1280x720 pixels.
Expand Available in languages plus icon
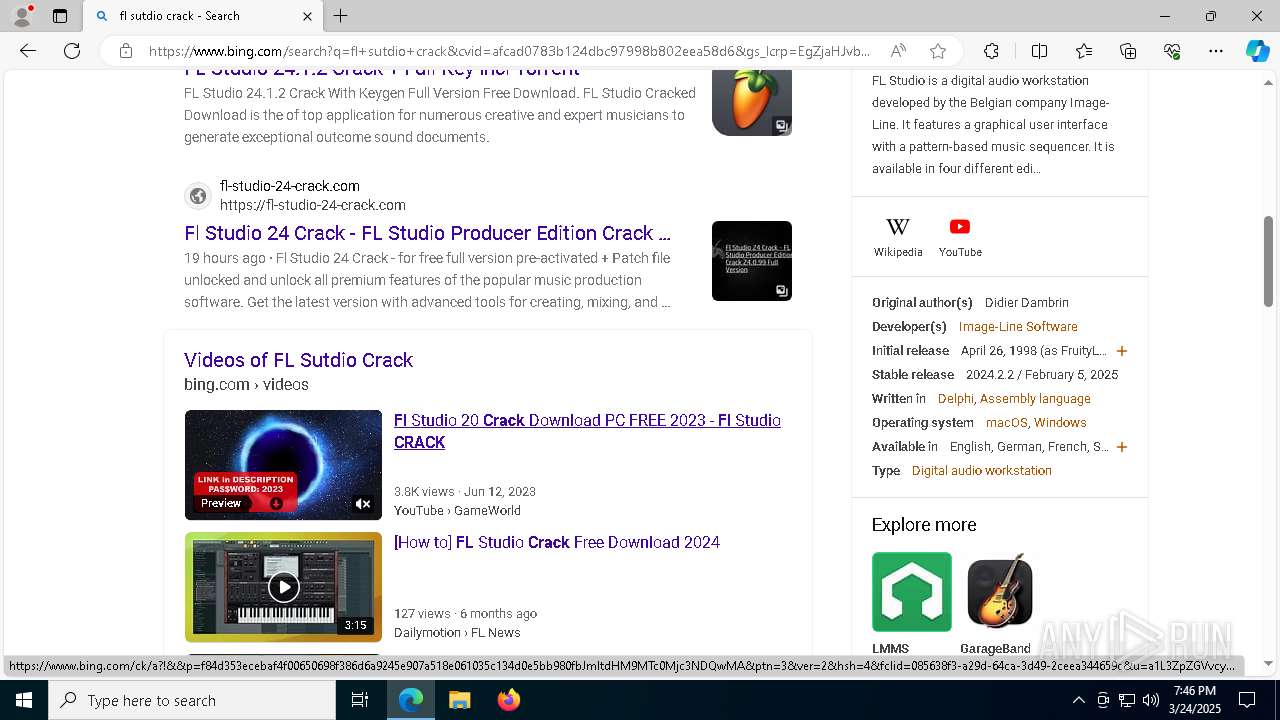[1122, 447]
